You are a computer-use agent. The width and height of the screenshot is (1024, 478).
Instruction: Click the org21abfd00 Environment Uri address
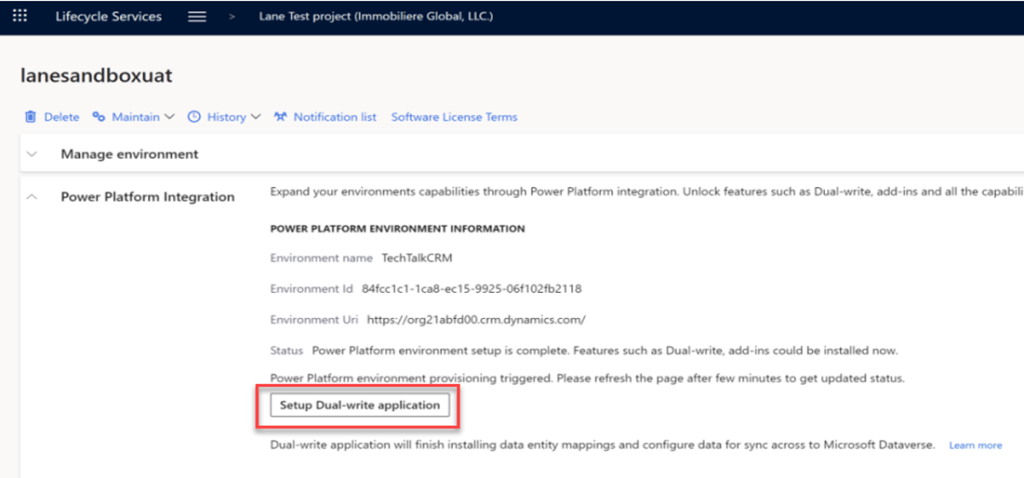click(x=476, y=320)
